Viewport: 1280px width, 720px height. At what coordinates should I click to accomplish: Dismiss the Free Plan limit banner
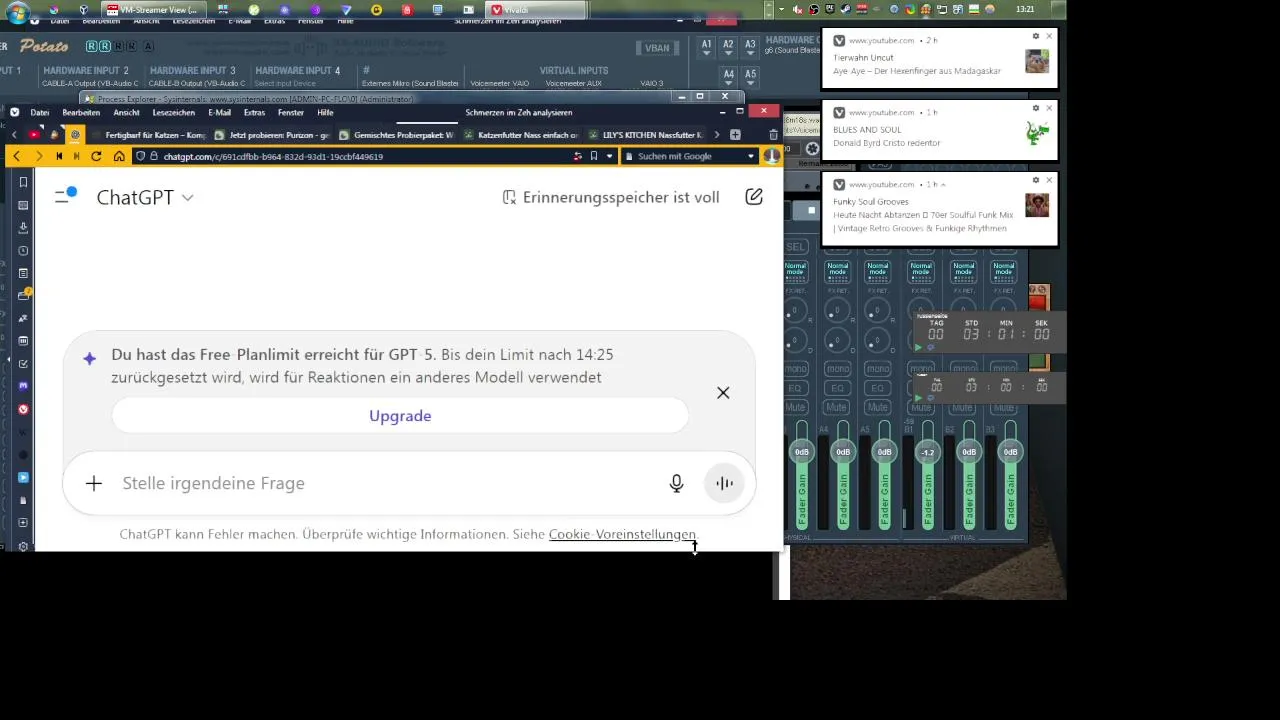723,393
